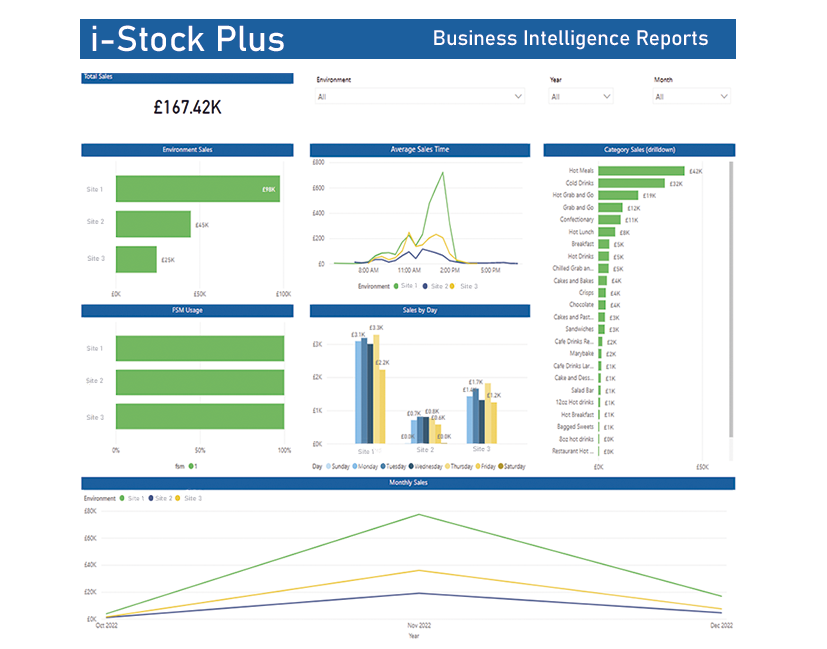The image size is (827, 649).
Task: Click the Salad Bar category label
Action: coord(582,391)
